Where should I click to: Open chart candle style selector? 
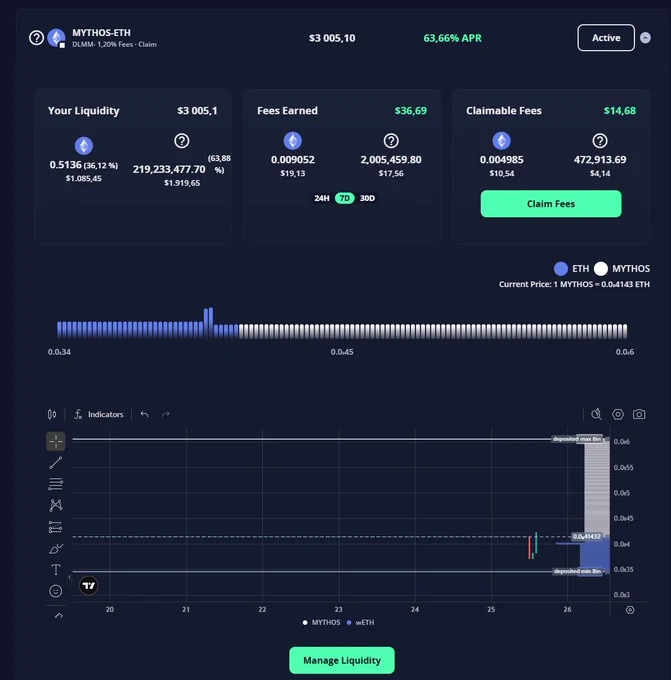pyautogui.click(x=52, y=415)
